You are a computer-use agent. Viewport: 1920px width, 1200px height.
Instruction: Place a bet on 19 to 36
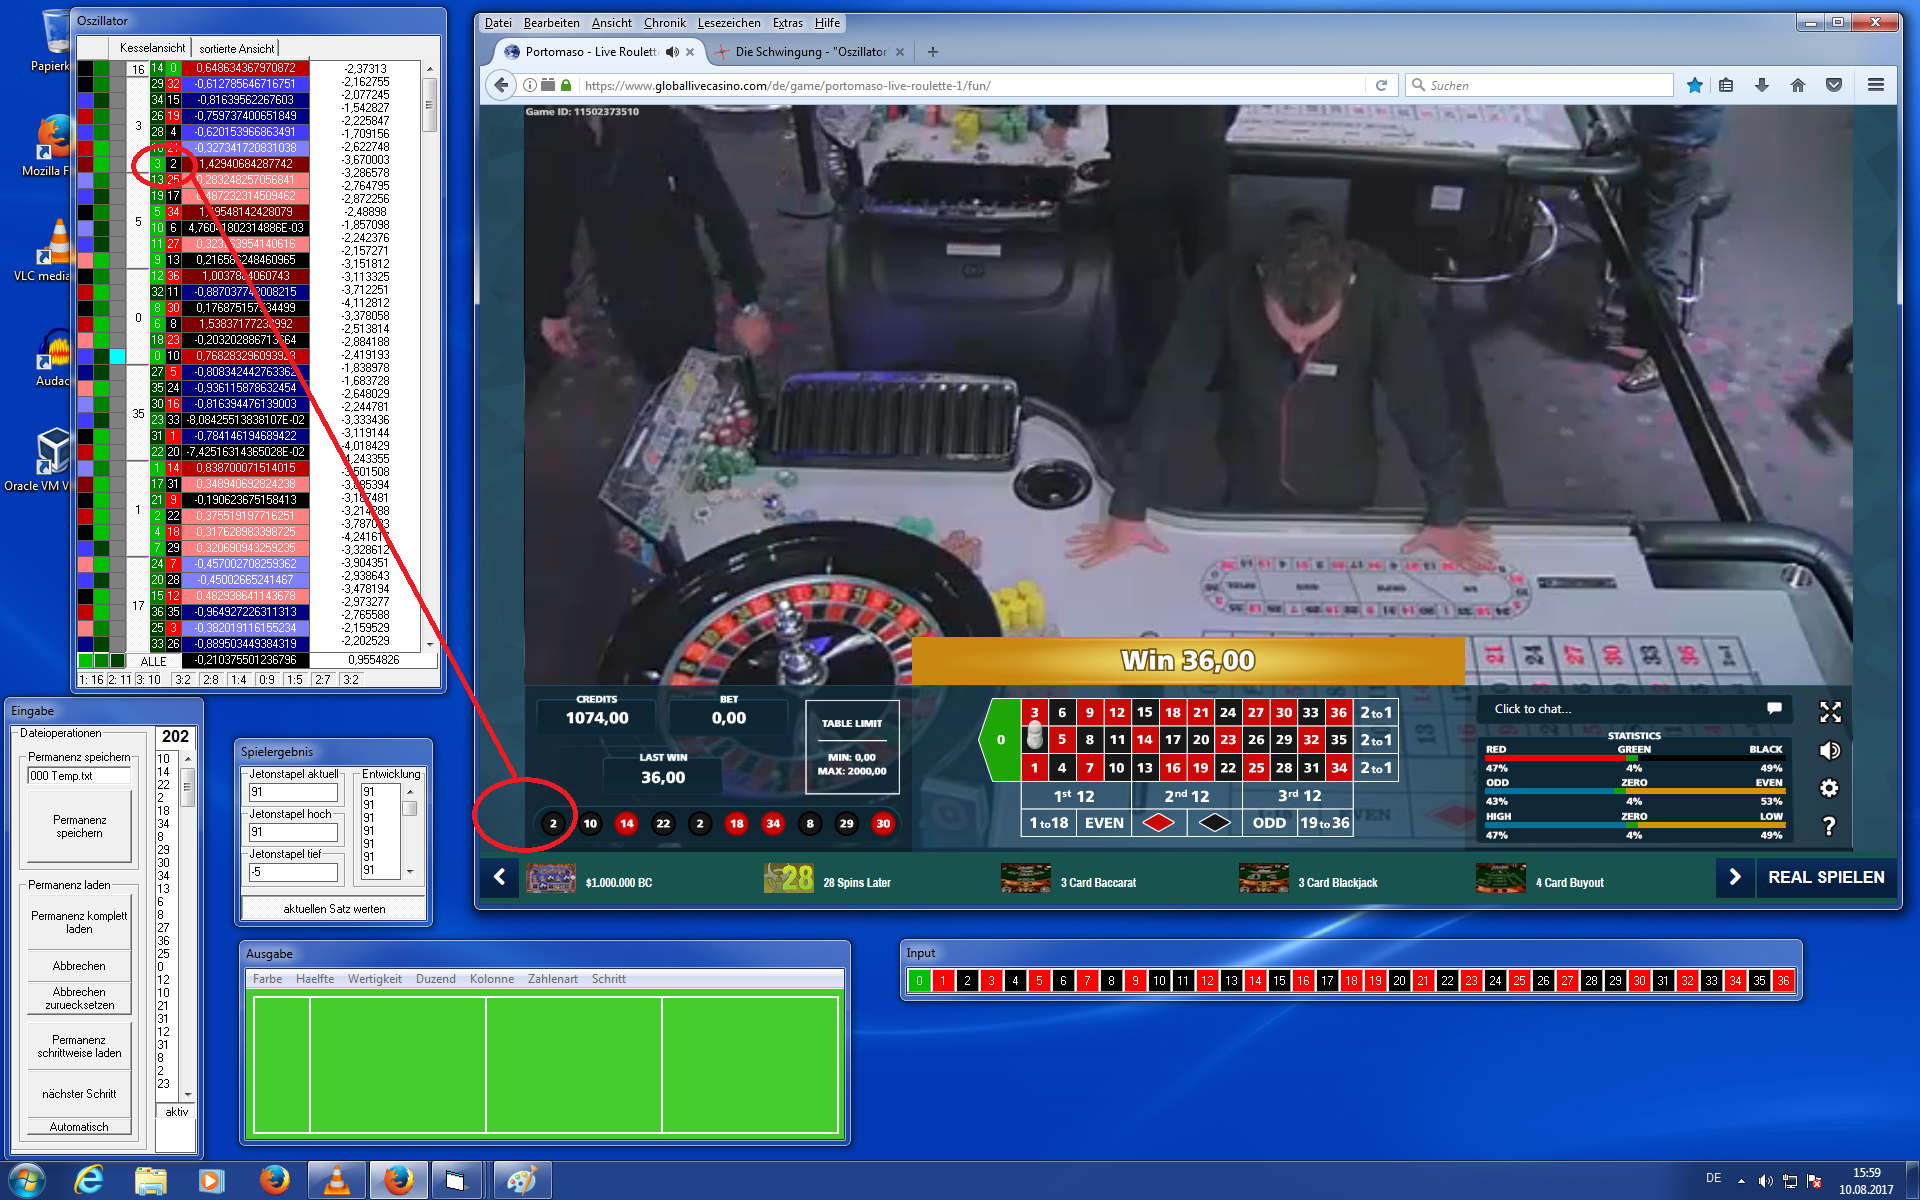tap(1325, 823)
